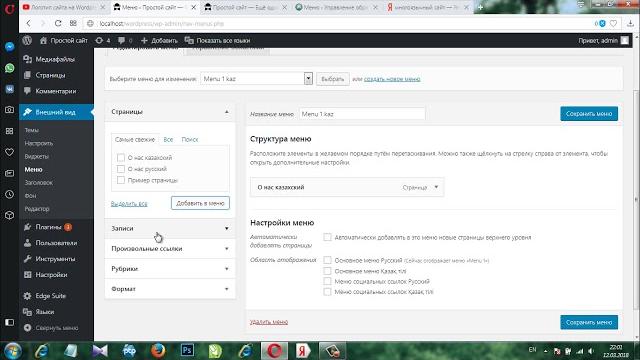This screenshot has width=640, height=360.
Task: Click bottom 'Сохранить меню' button
Action: click(x=589, y=322)
